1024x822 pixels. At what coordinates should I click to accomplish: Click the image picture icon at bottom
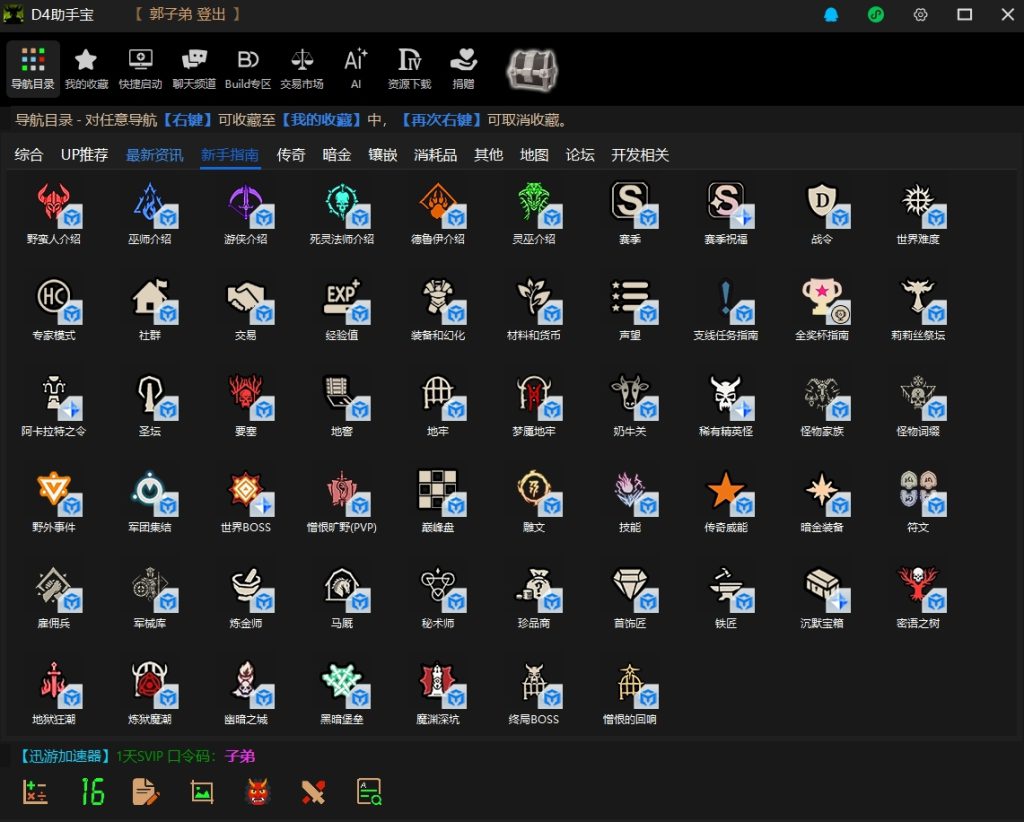tap(202, 792)
